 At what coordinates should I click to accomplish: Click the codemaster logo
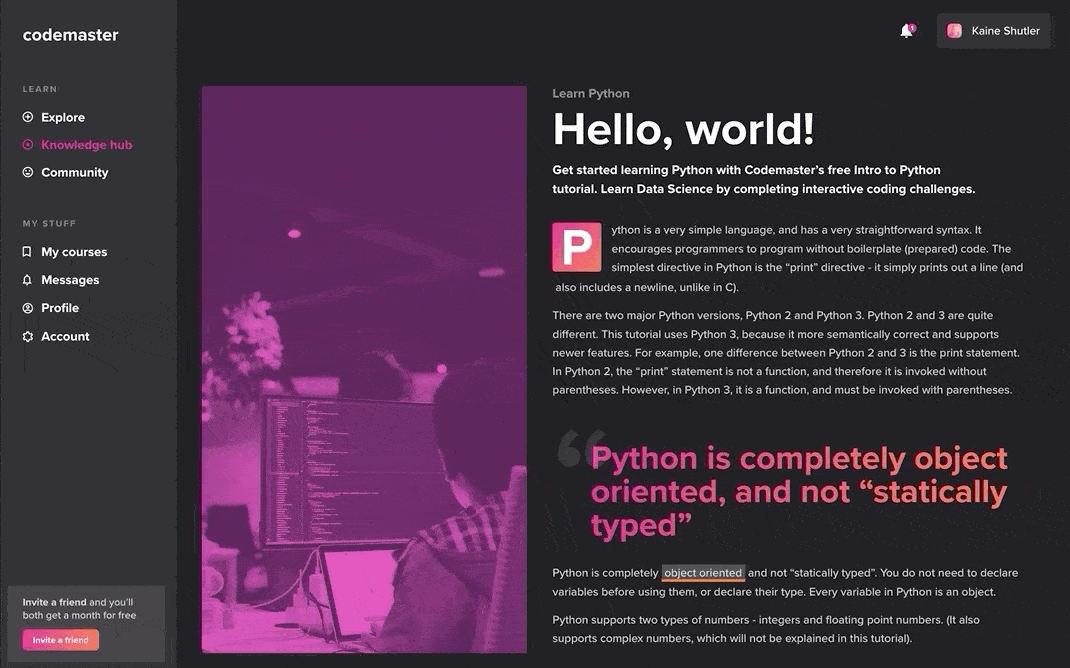pyautogui.click(x=70, y=35)
